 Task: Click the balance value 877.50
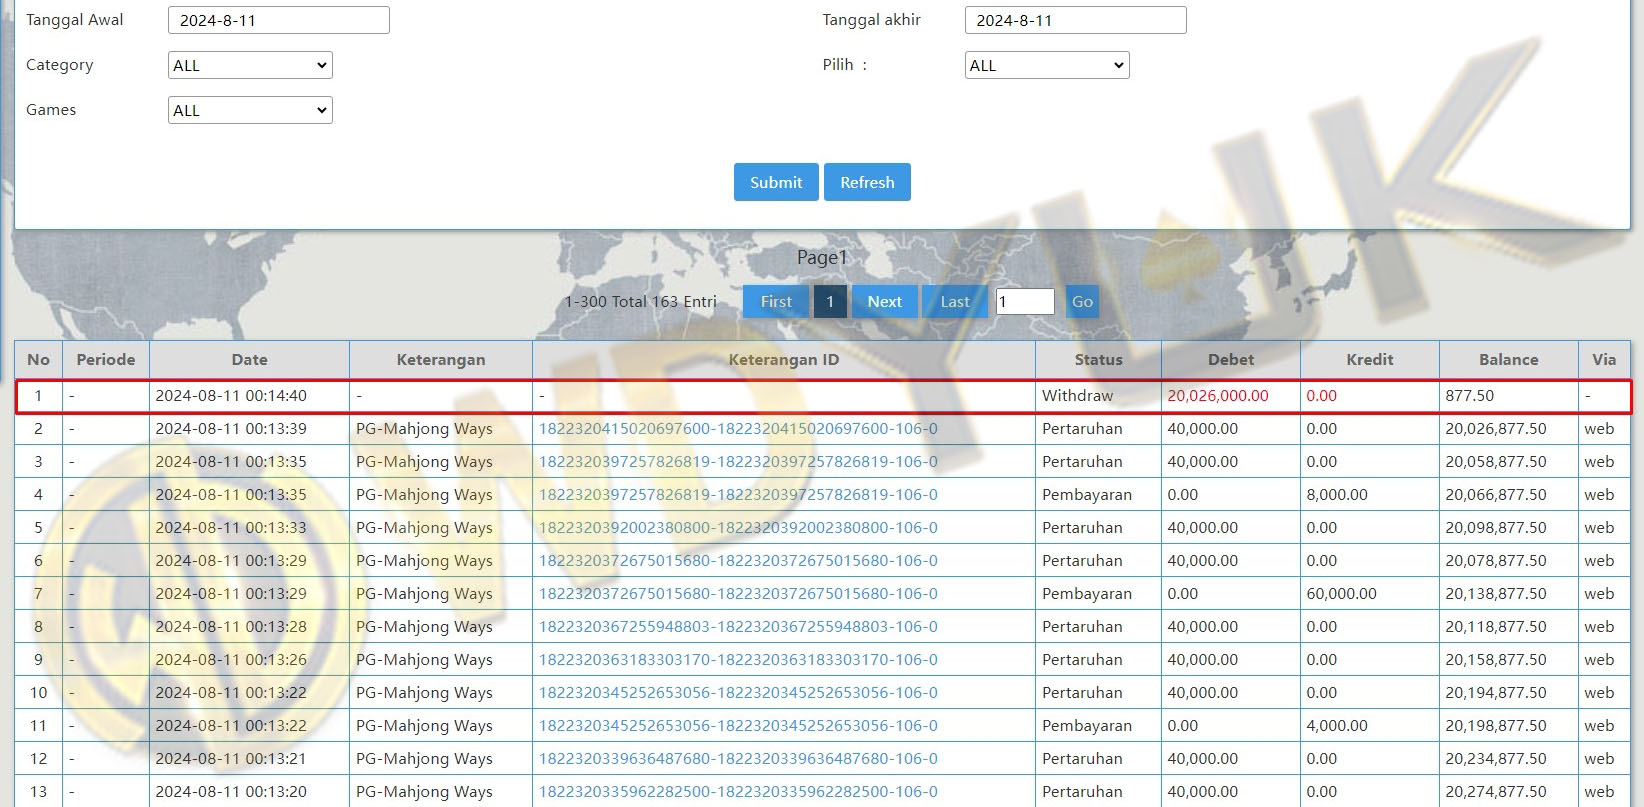coord(1469,395)
